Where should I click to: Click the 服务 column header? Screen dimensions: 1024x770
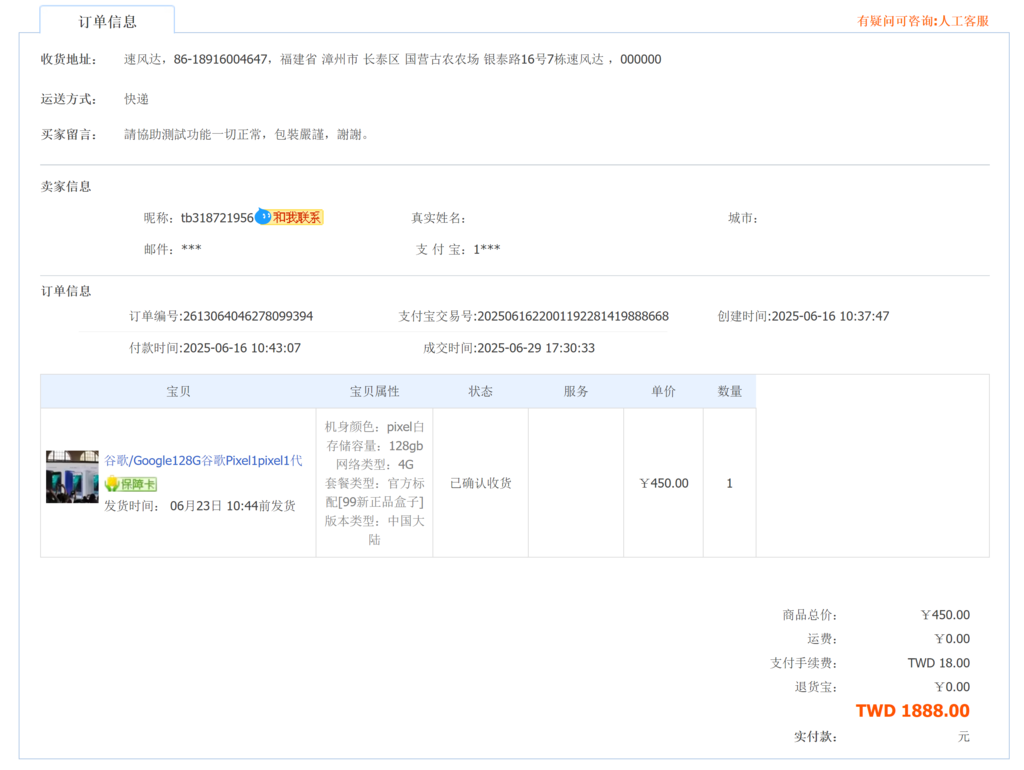[576, 391]
